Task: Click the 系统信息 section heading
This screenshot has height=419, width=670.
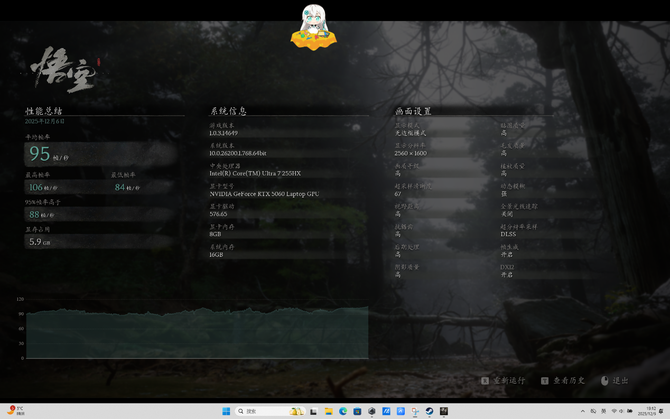Action: 228,111
